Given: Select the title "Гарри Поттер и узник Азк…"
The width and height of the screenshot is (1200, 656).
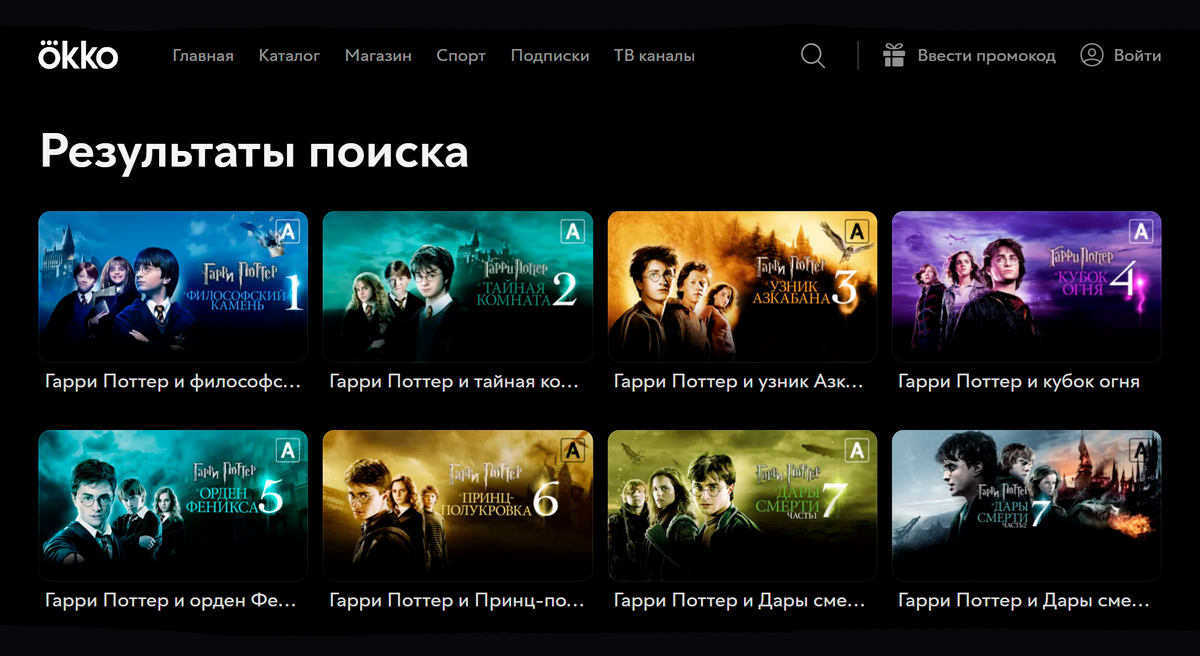Looking at the screenshot, I should [x=739, y=382].
